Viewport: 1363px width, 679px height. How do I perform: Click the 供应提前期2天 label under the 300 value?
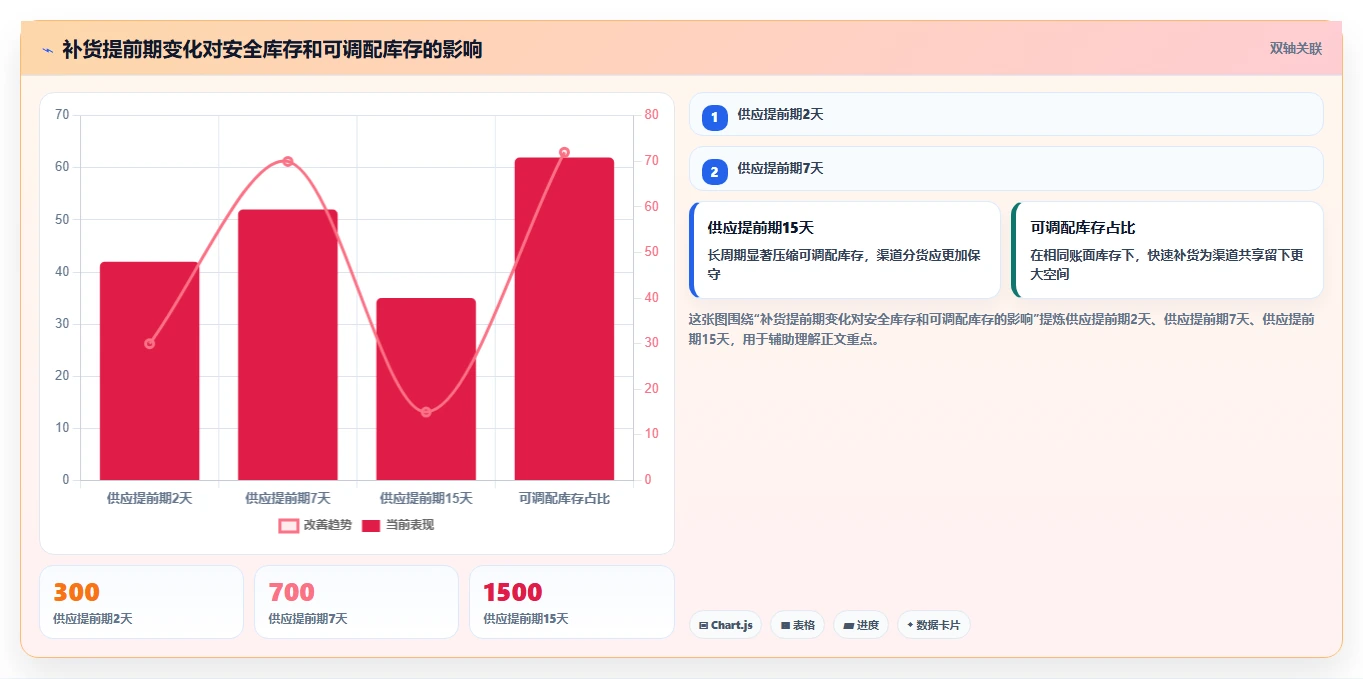tap(93, 619)
